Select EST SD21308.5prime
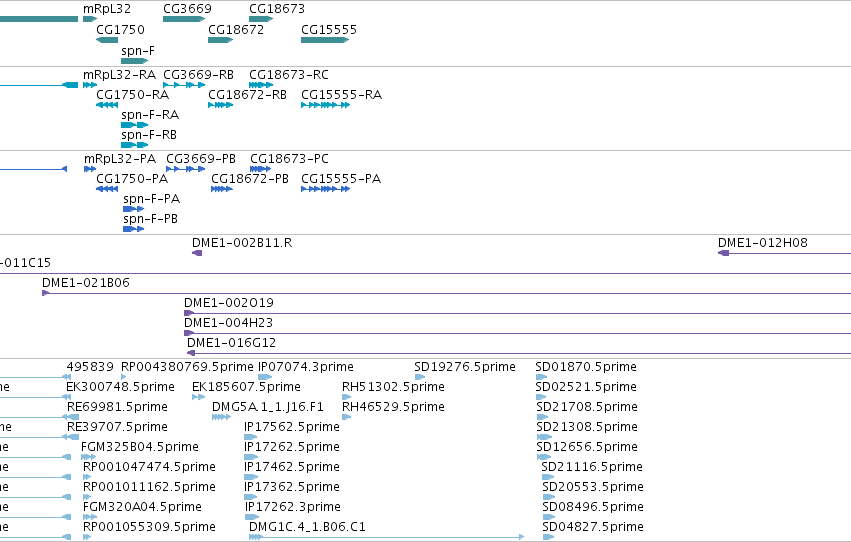The image size is (851, 542). [587, 427]
